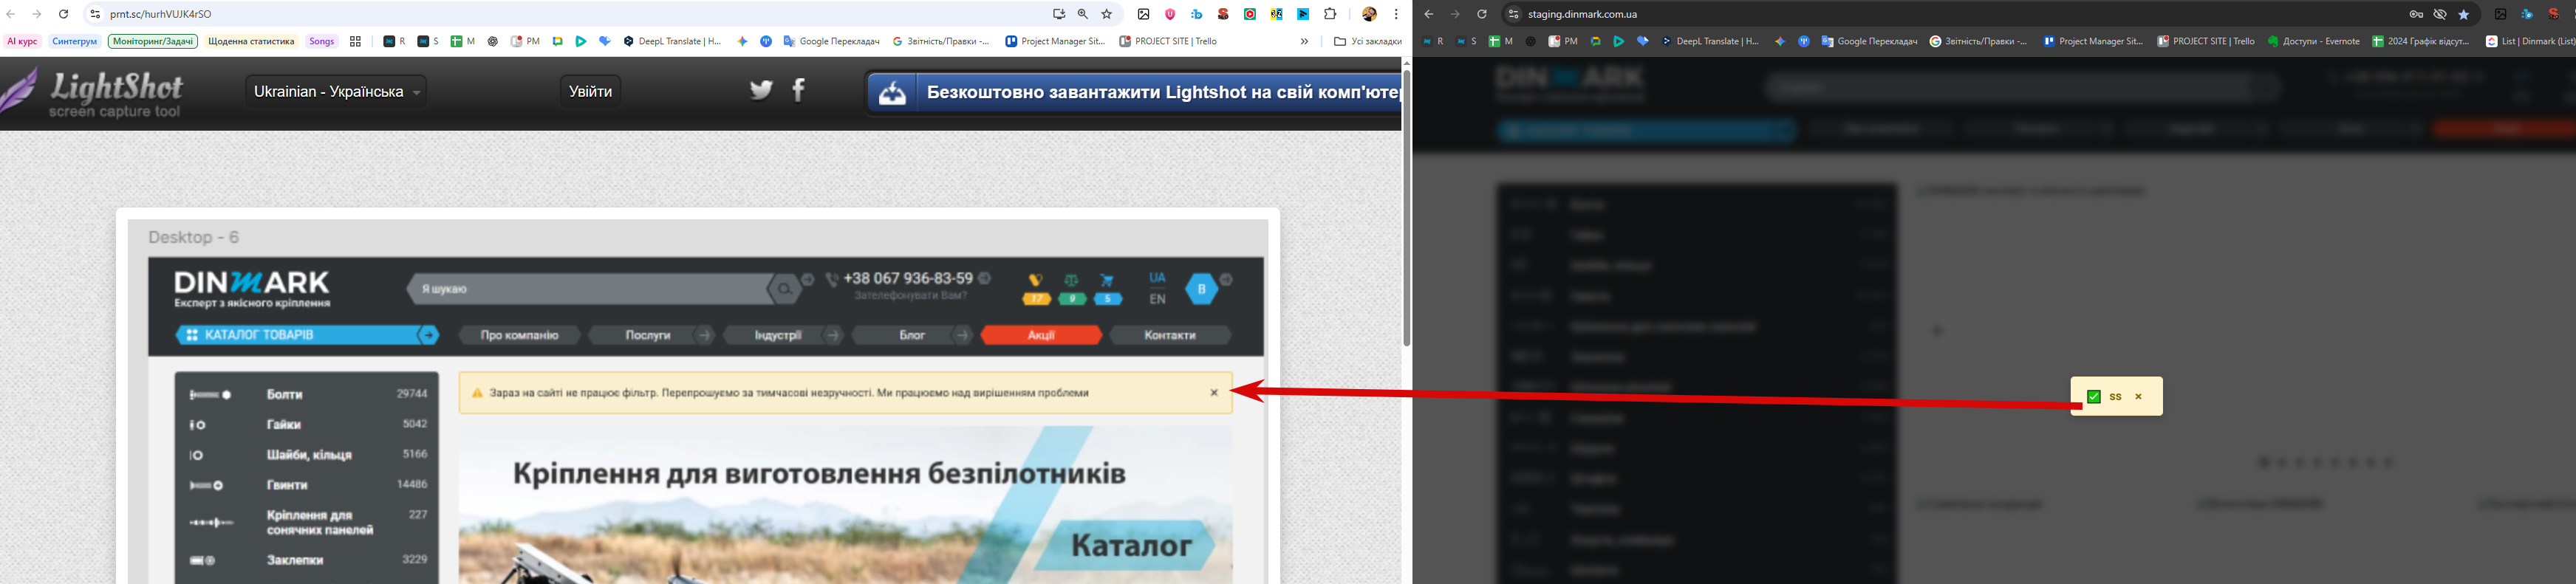This screenshot has height=584, width=2576.
Task: Click the tab groups grid icon in bookmarks bar
Action: coord(355,41)
